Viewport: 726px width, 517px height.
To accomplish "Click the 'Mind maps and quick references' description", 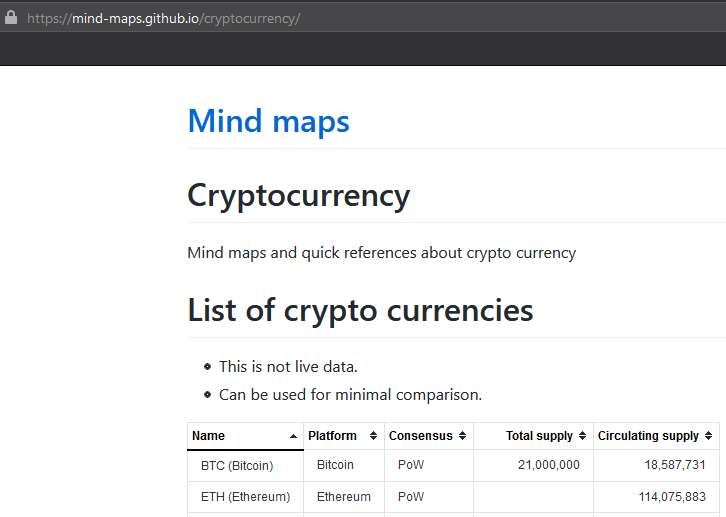I will click(382, 253).
